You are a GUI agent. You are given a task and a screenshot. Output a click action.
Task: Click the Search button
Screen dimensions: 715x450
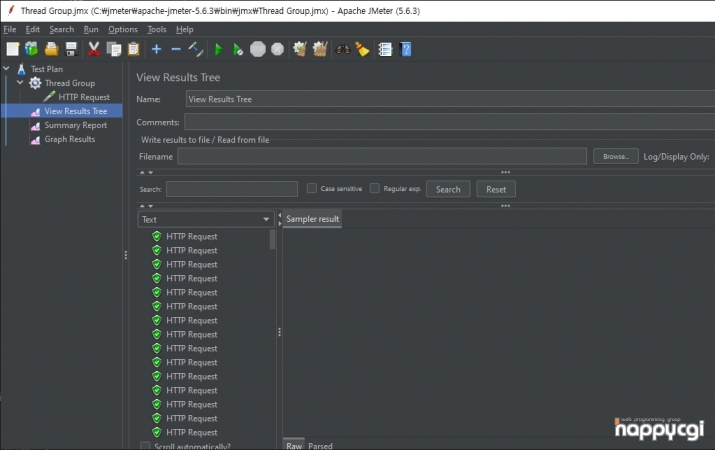(x=448, y=189)
